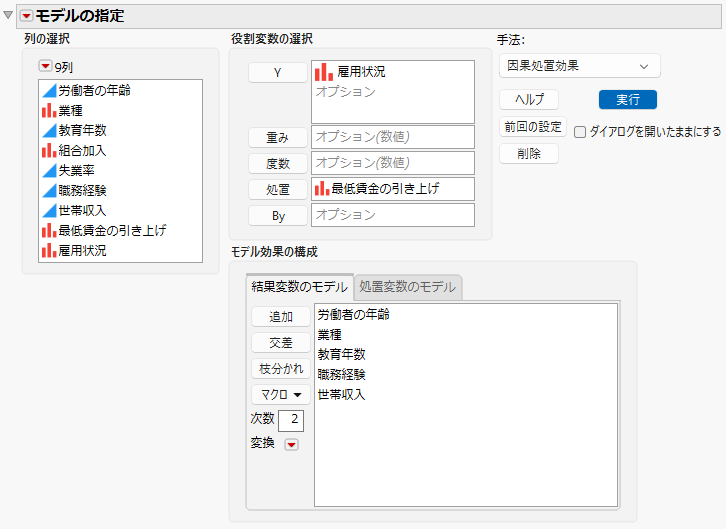726x529 pixels.
Task: Click the 前回の設定 button
Action: click(533, 127)
